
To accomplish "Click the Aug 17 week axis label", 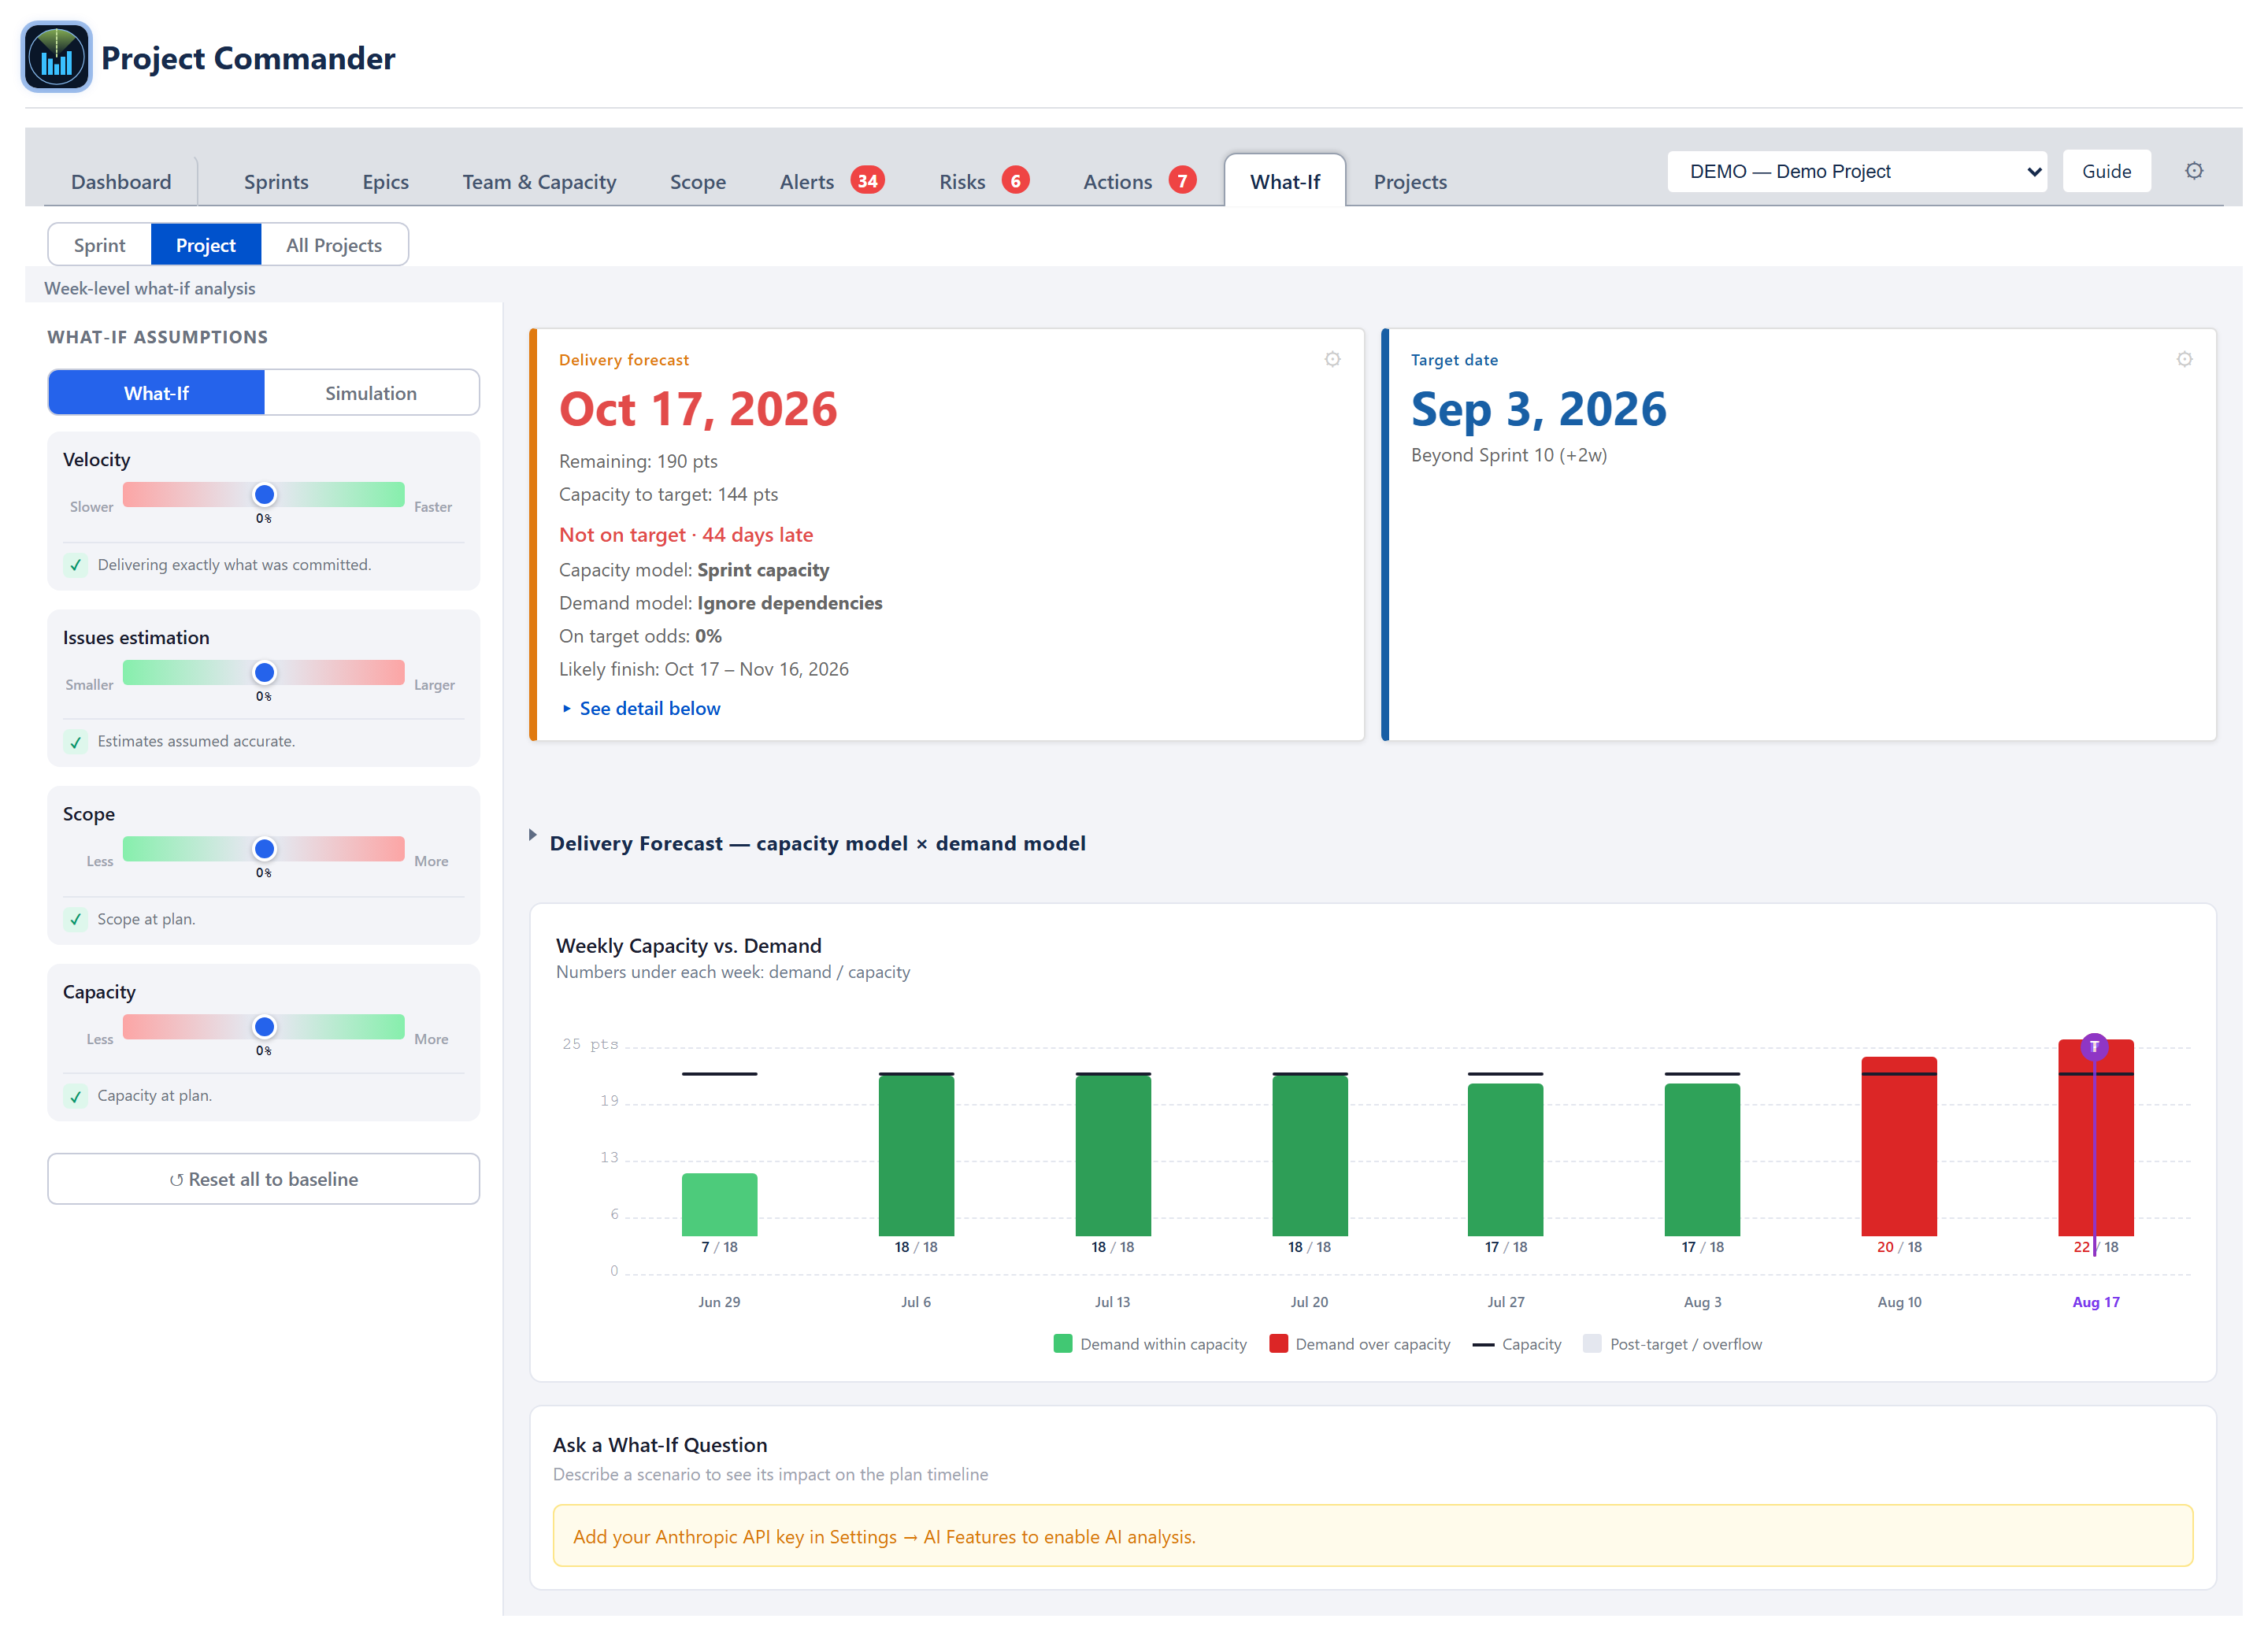I will [2095, 1302].
